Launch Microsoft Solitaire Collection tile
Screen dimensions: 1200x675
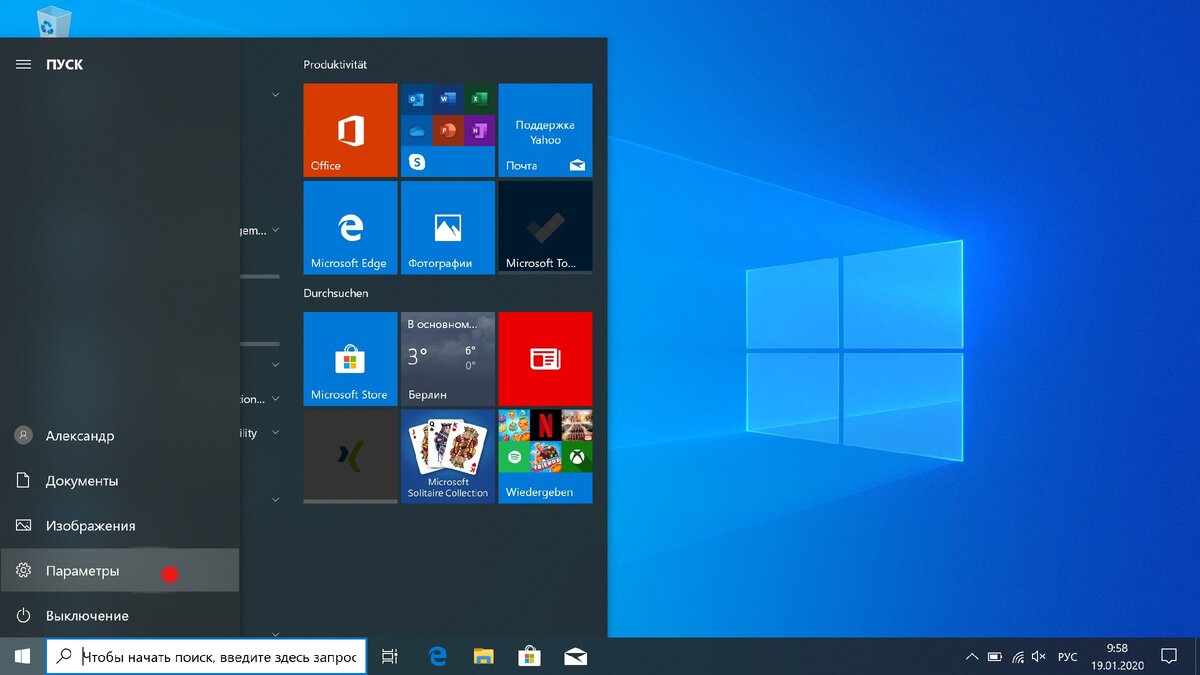coord(448,456)
